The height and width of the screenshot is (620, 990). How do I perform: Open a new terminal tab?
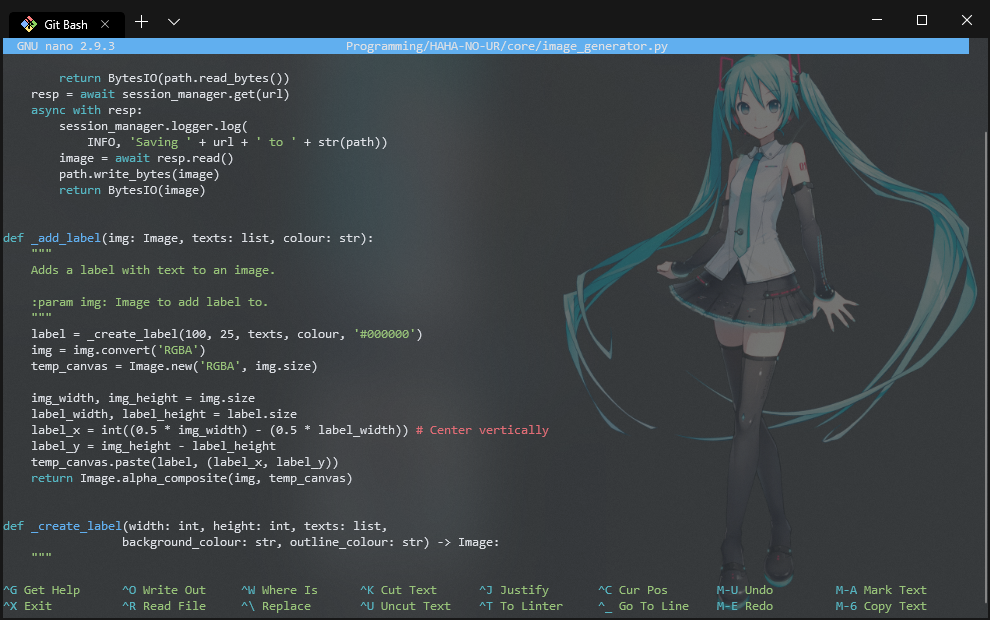(141, 22)
